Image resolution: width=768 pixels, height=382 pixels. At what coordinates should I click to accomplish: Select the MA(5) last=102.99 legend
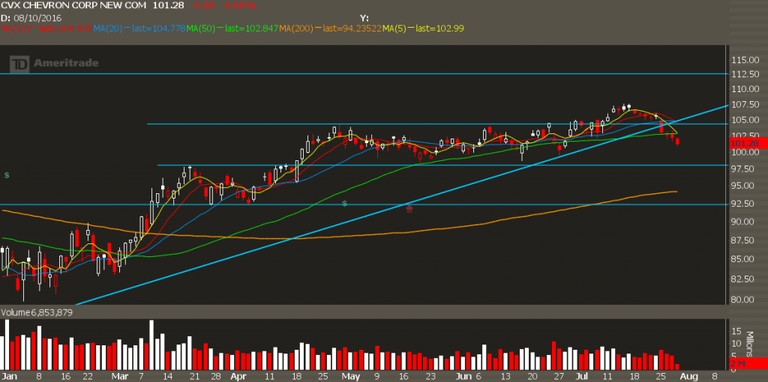pyautogui.click(x=424, y=29)
